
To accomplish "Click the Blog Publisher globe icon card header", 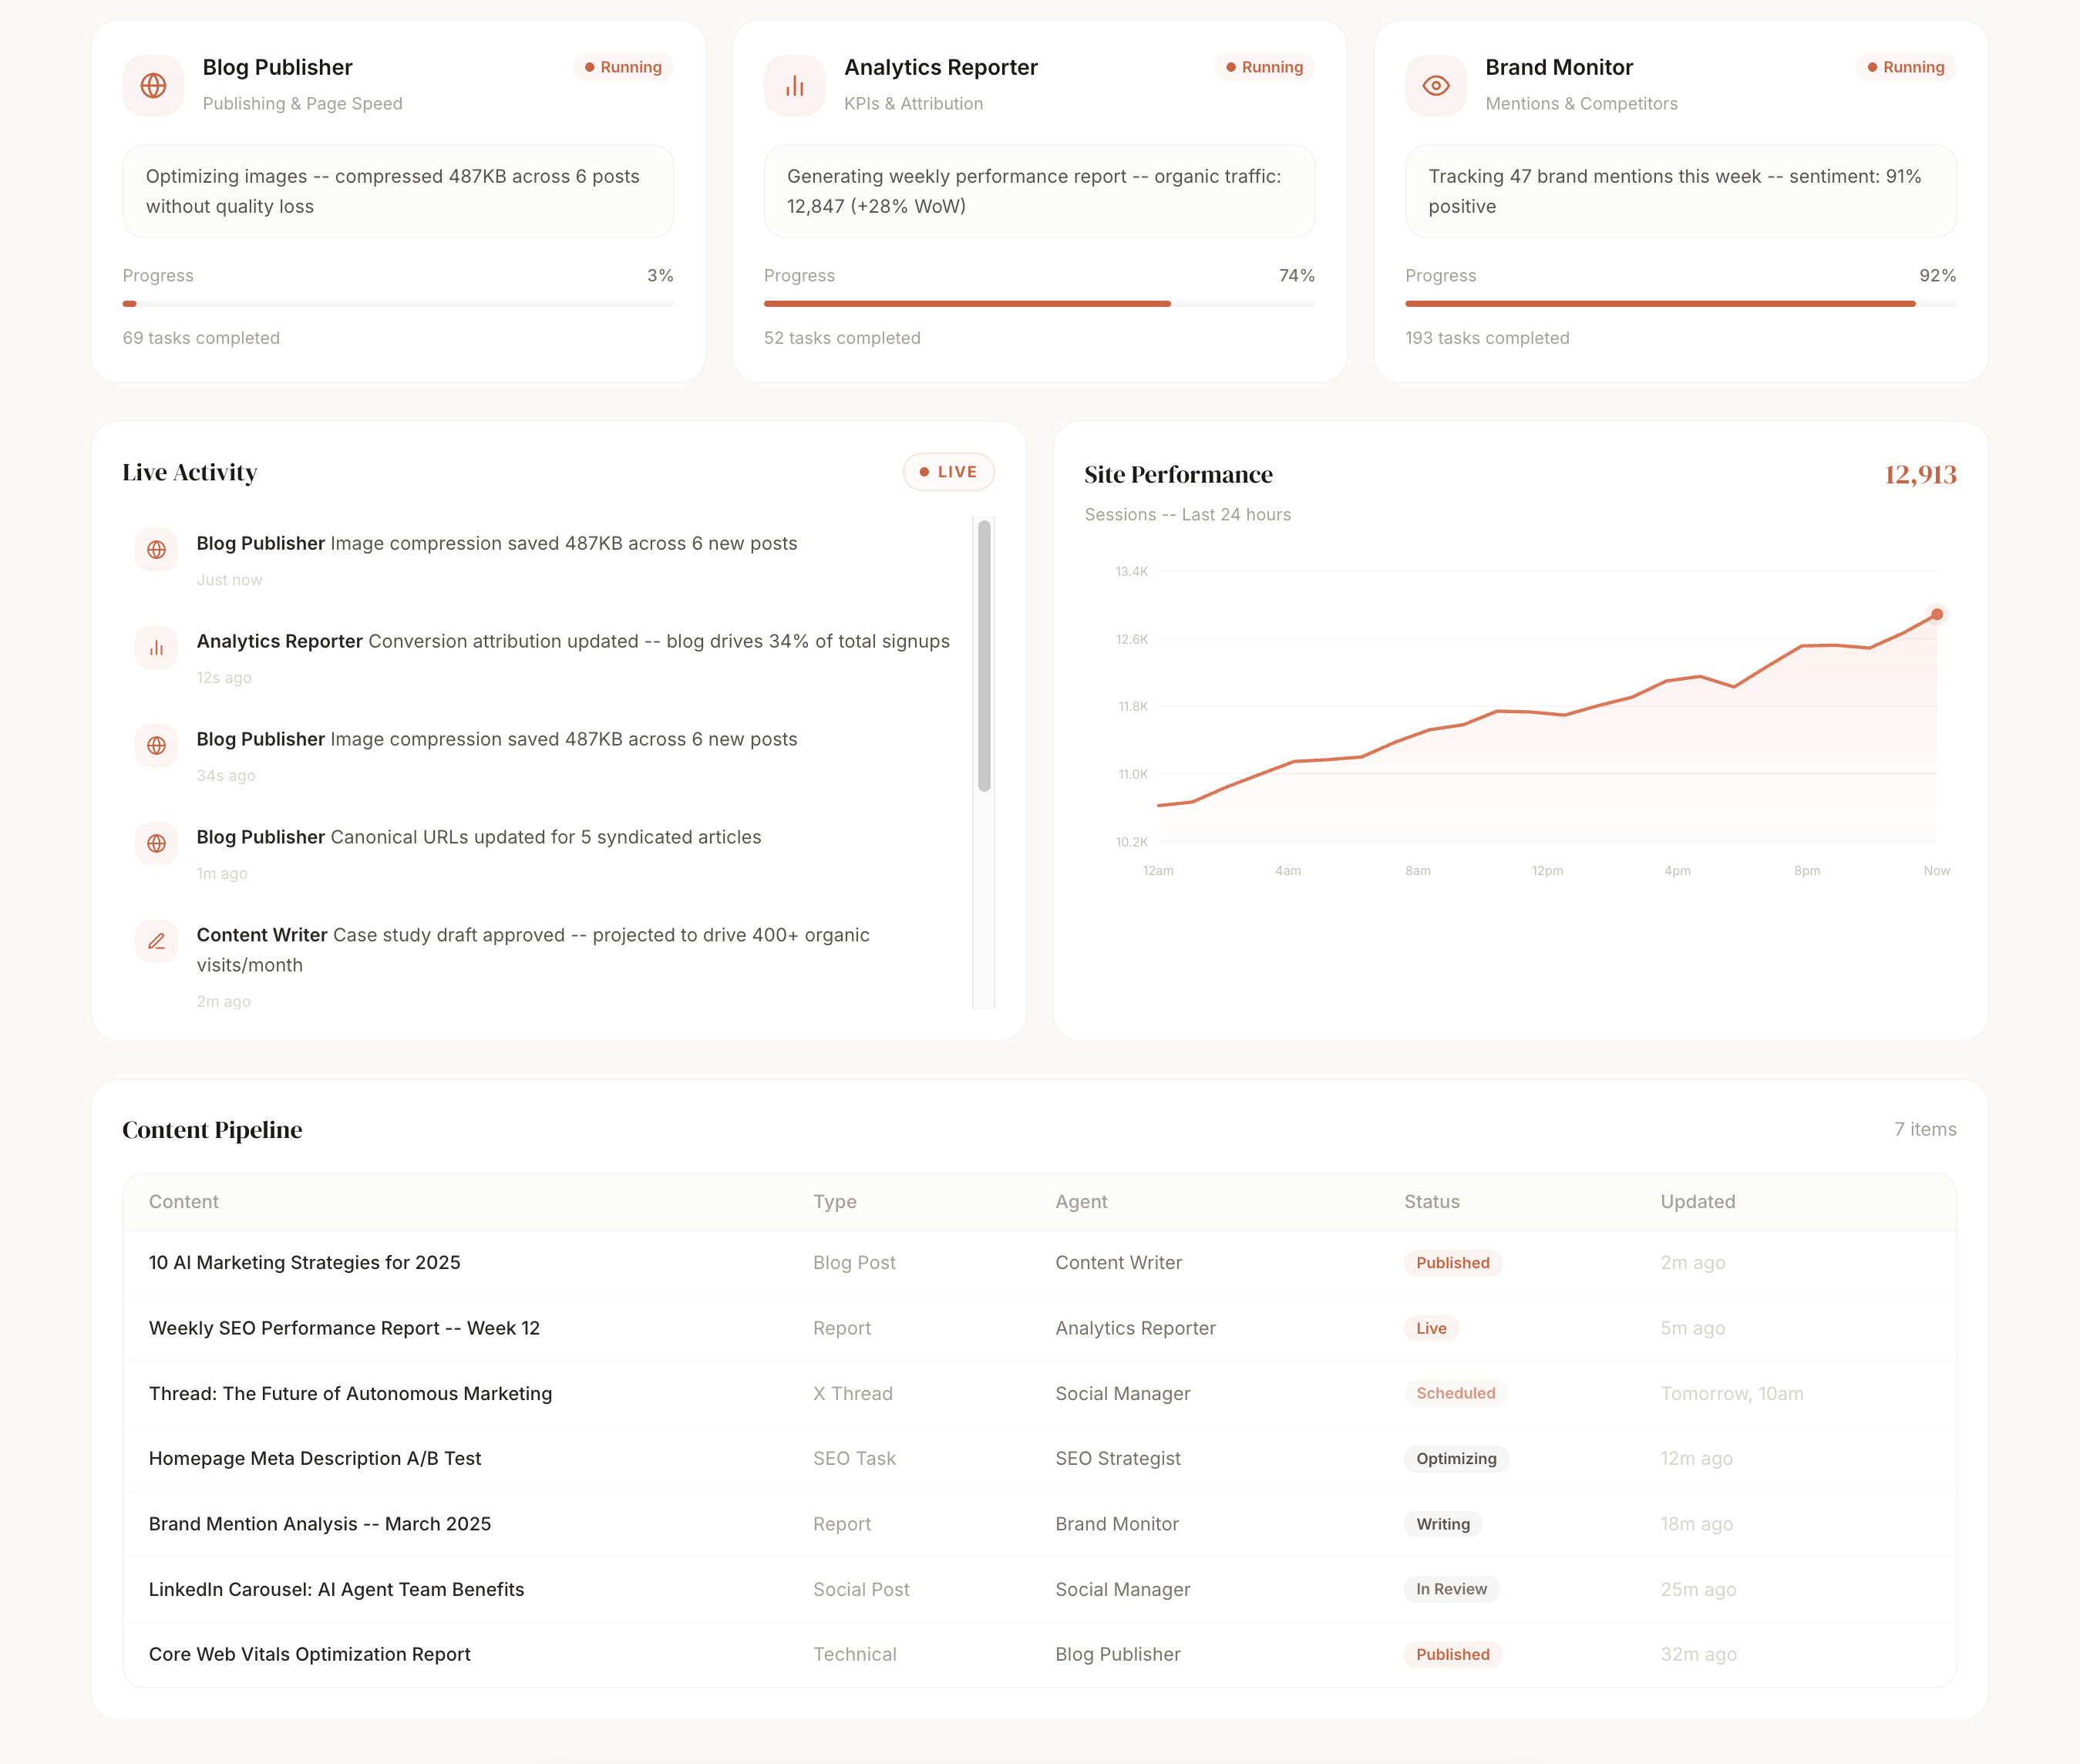I will (x=153, y=86).
